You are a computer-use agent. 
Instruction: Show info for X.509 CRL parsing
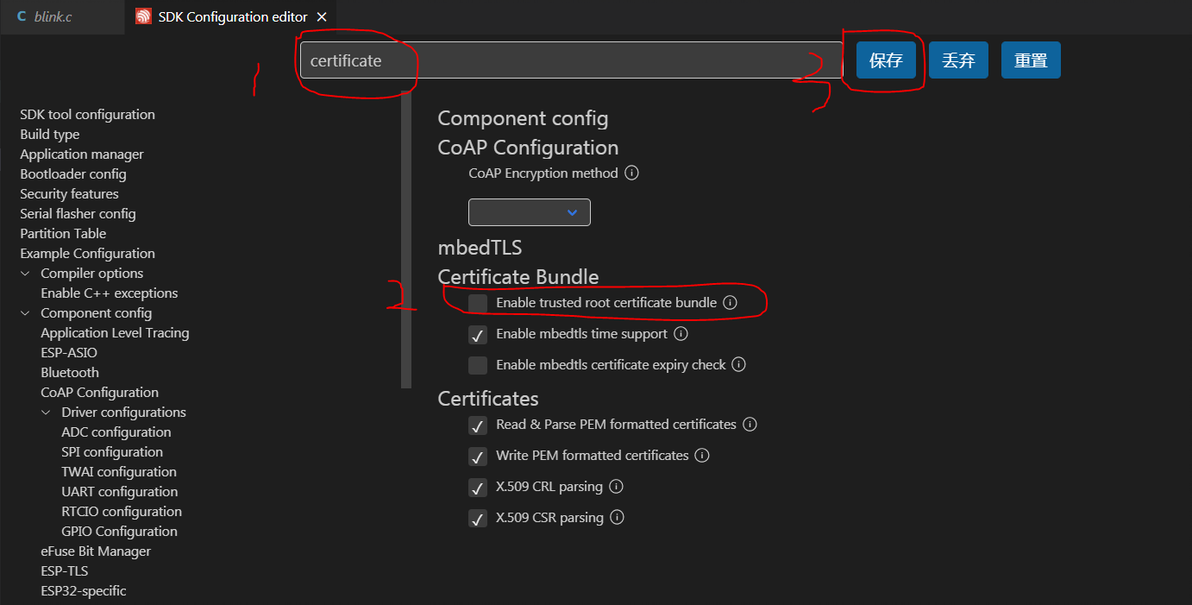(616, 487)
